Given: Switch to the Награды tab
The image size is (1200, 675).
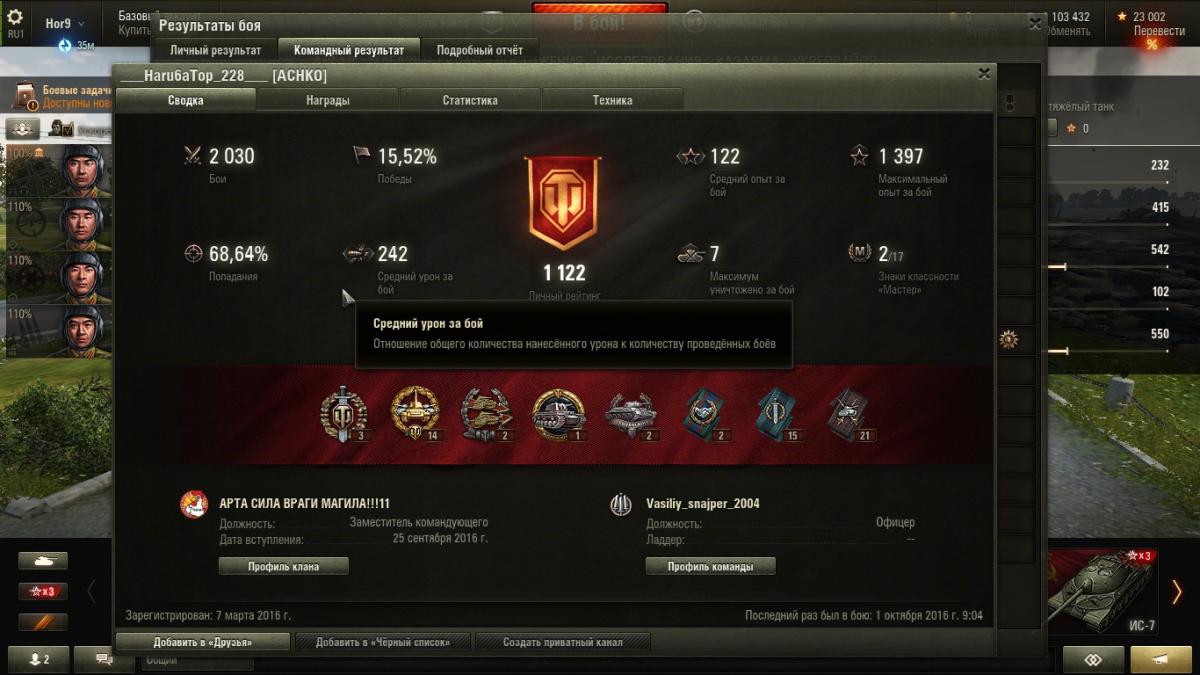Looking at the screenshot, I should coord(328,100).
